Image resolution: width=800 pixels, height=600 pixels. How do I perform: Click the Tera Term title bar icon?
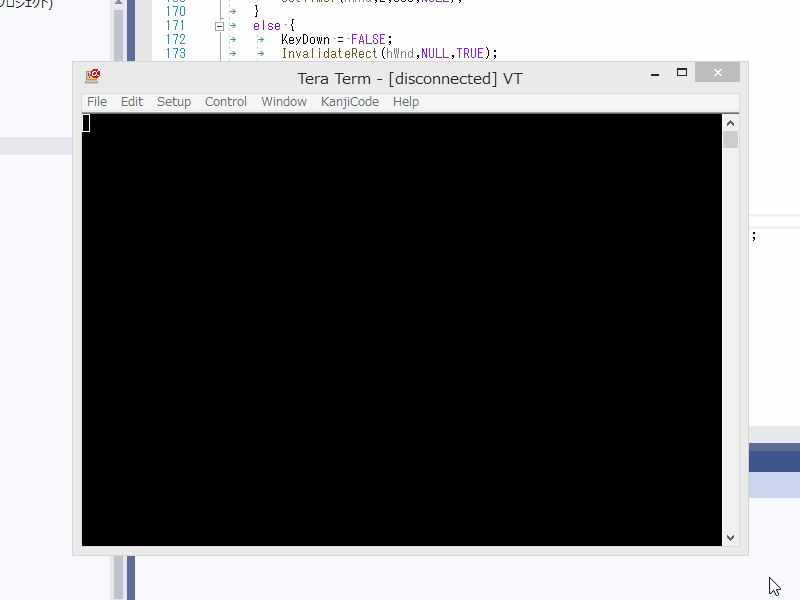pos(93,76)
